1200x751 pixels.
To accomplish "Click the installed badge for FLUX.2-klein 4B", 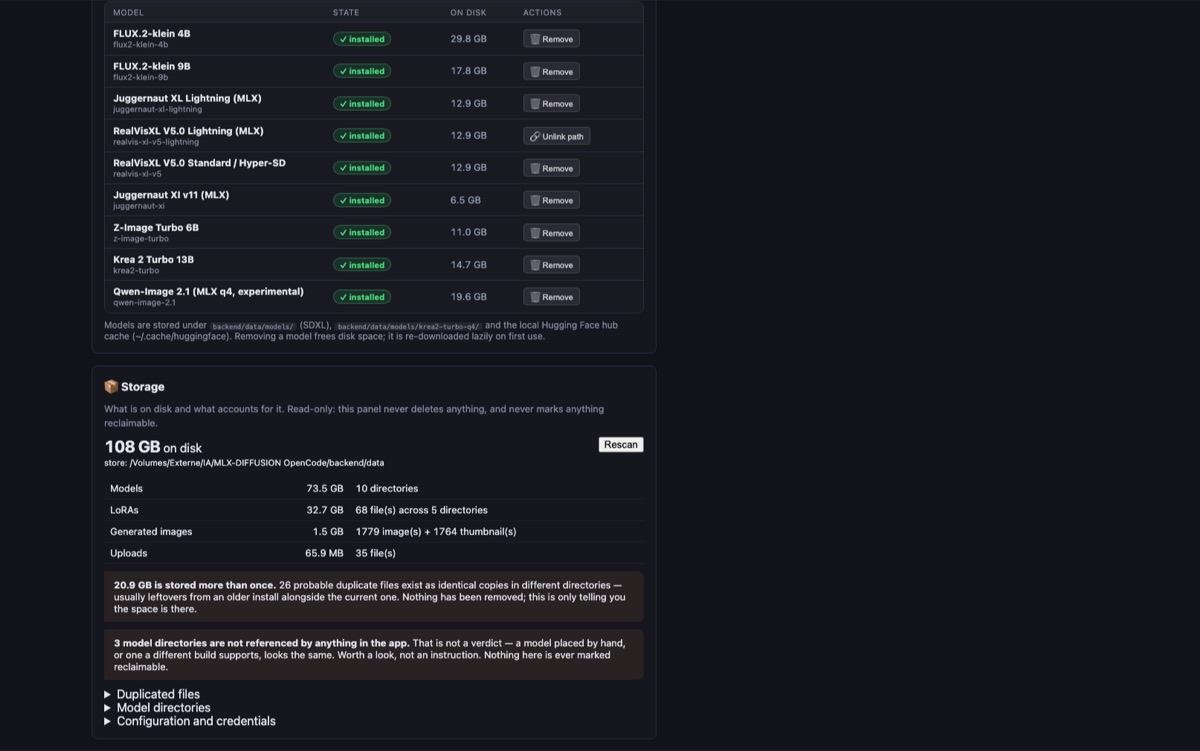I will click(x=362, y=39).
